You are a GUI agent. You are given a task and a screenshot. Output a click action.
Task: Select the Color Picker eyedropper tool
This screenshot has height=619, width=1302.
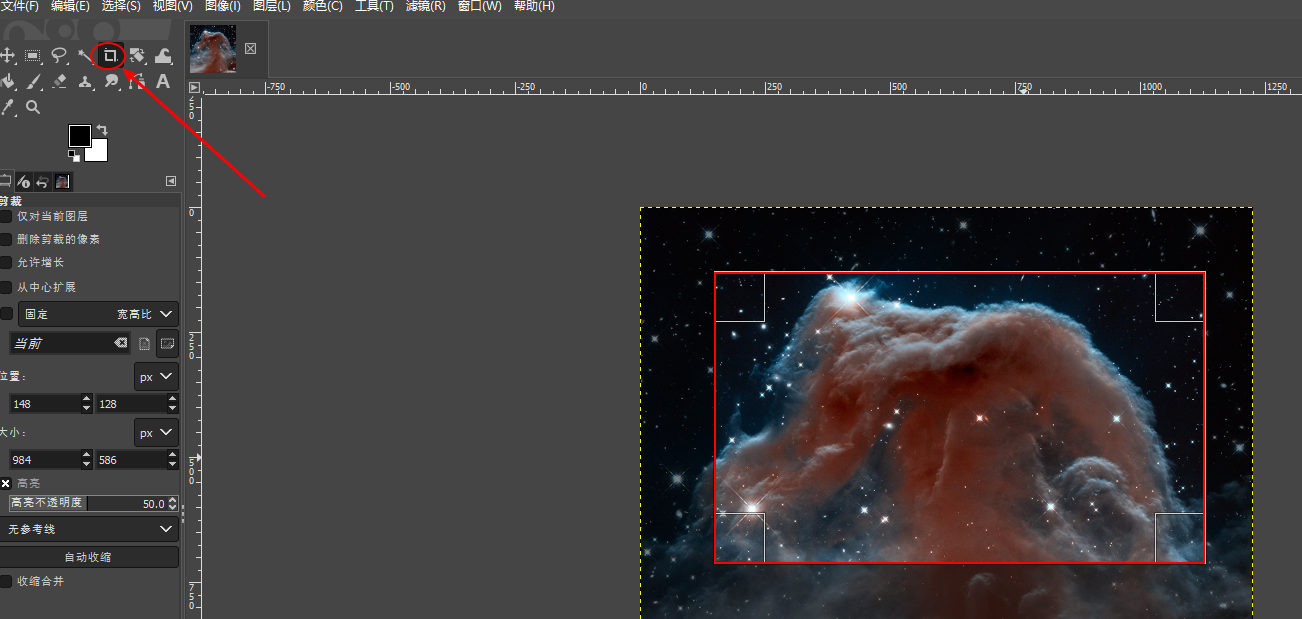[8, 107]
